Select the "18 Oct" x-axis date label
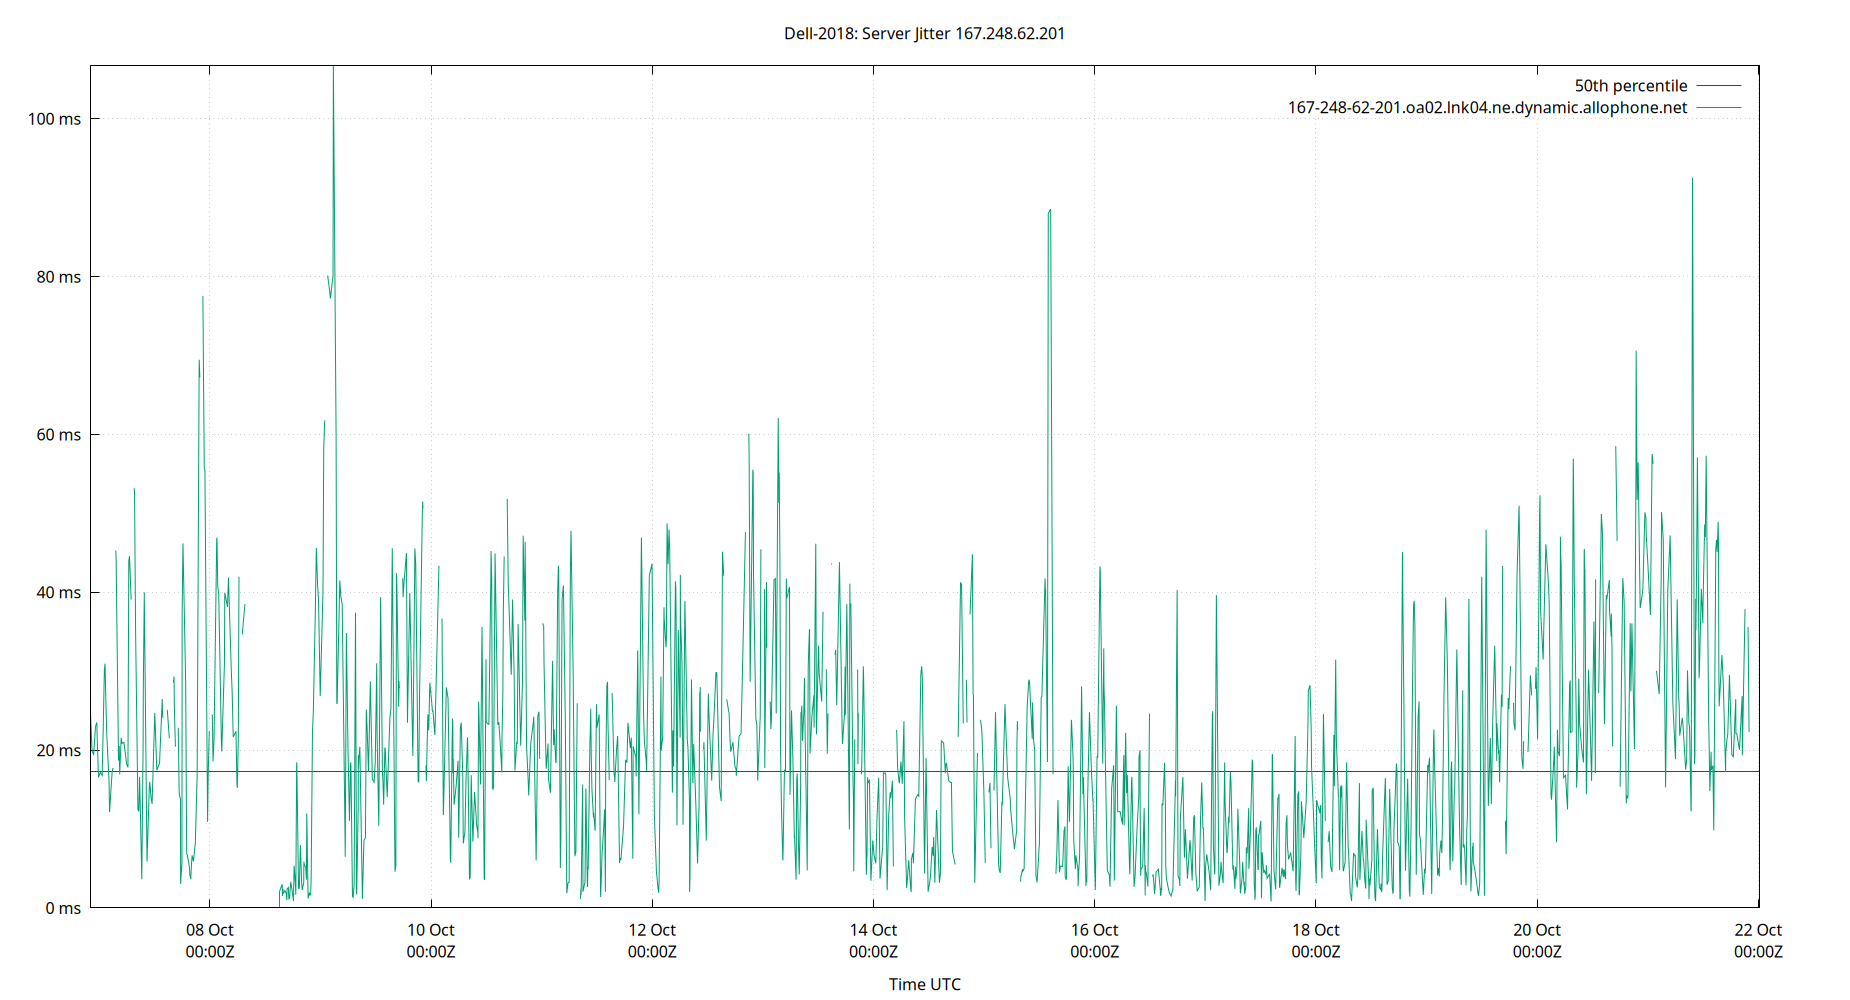The image size is (1850, 1000). [x=1316, y=930]
